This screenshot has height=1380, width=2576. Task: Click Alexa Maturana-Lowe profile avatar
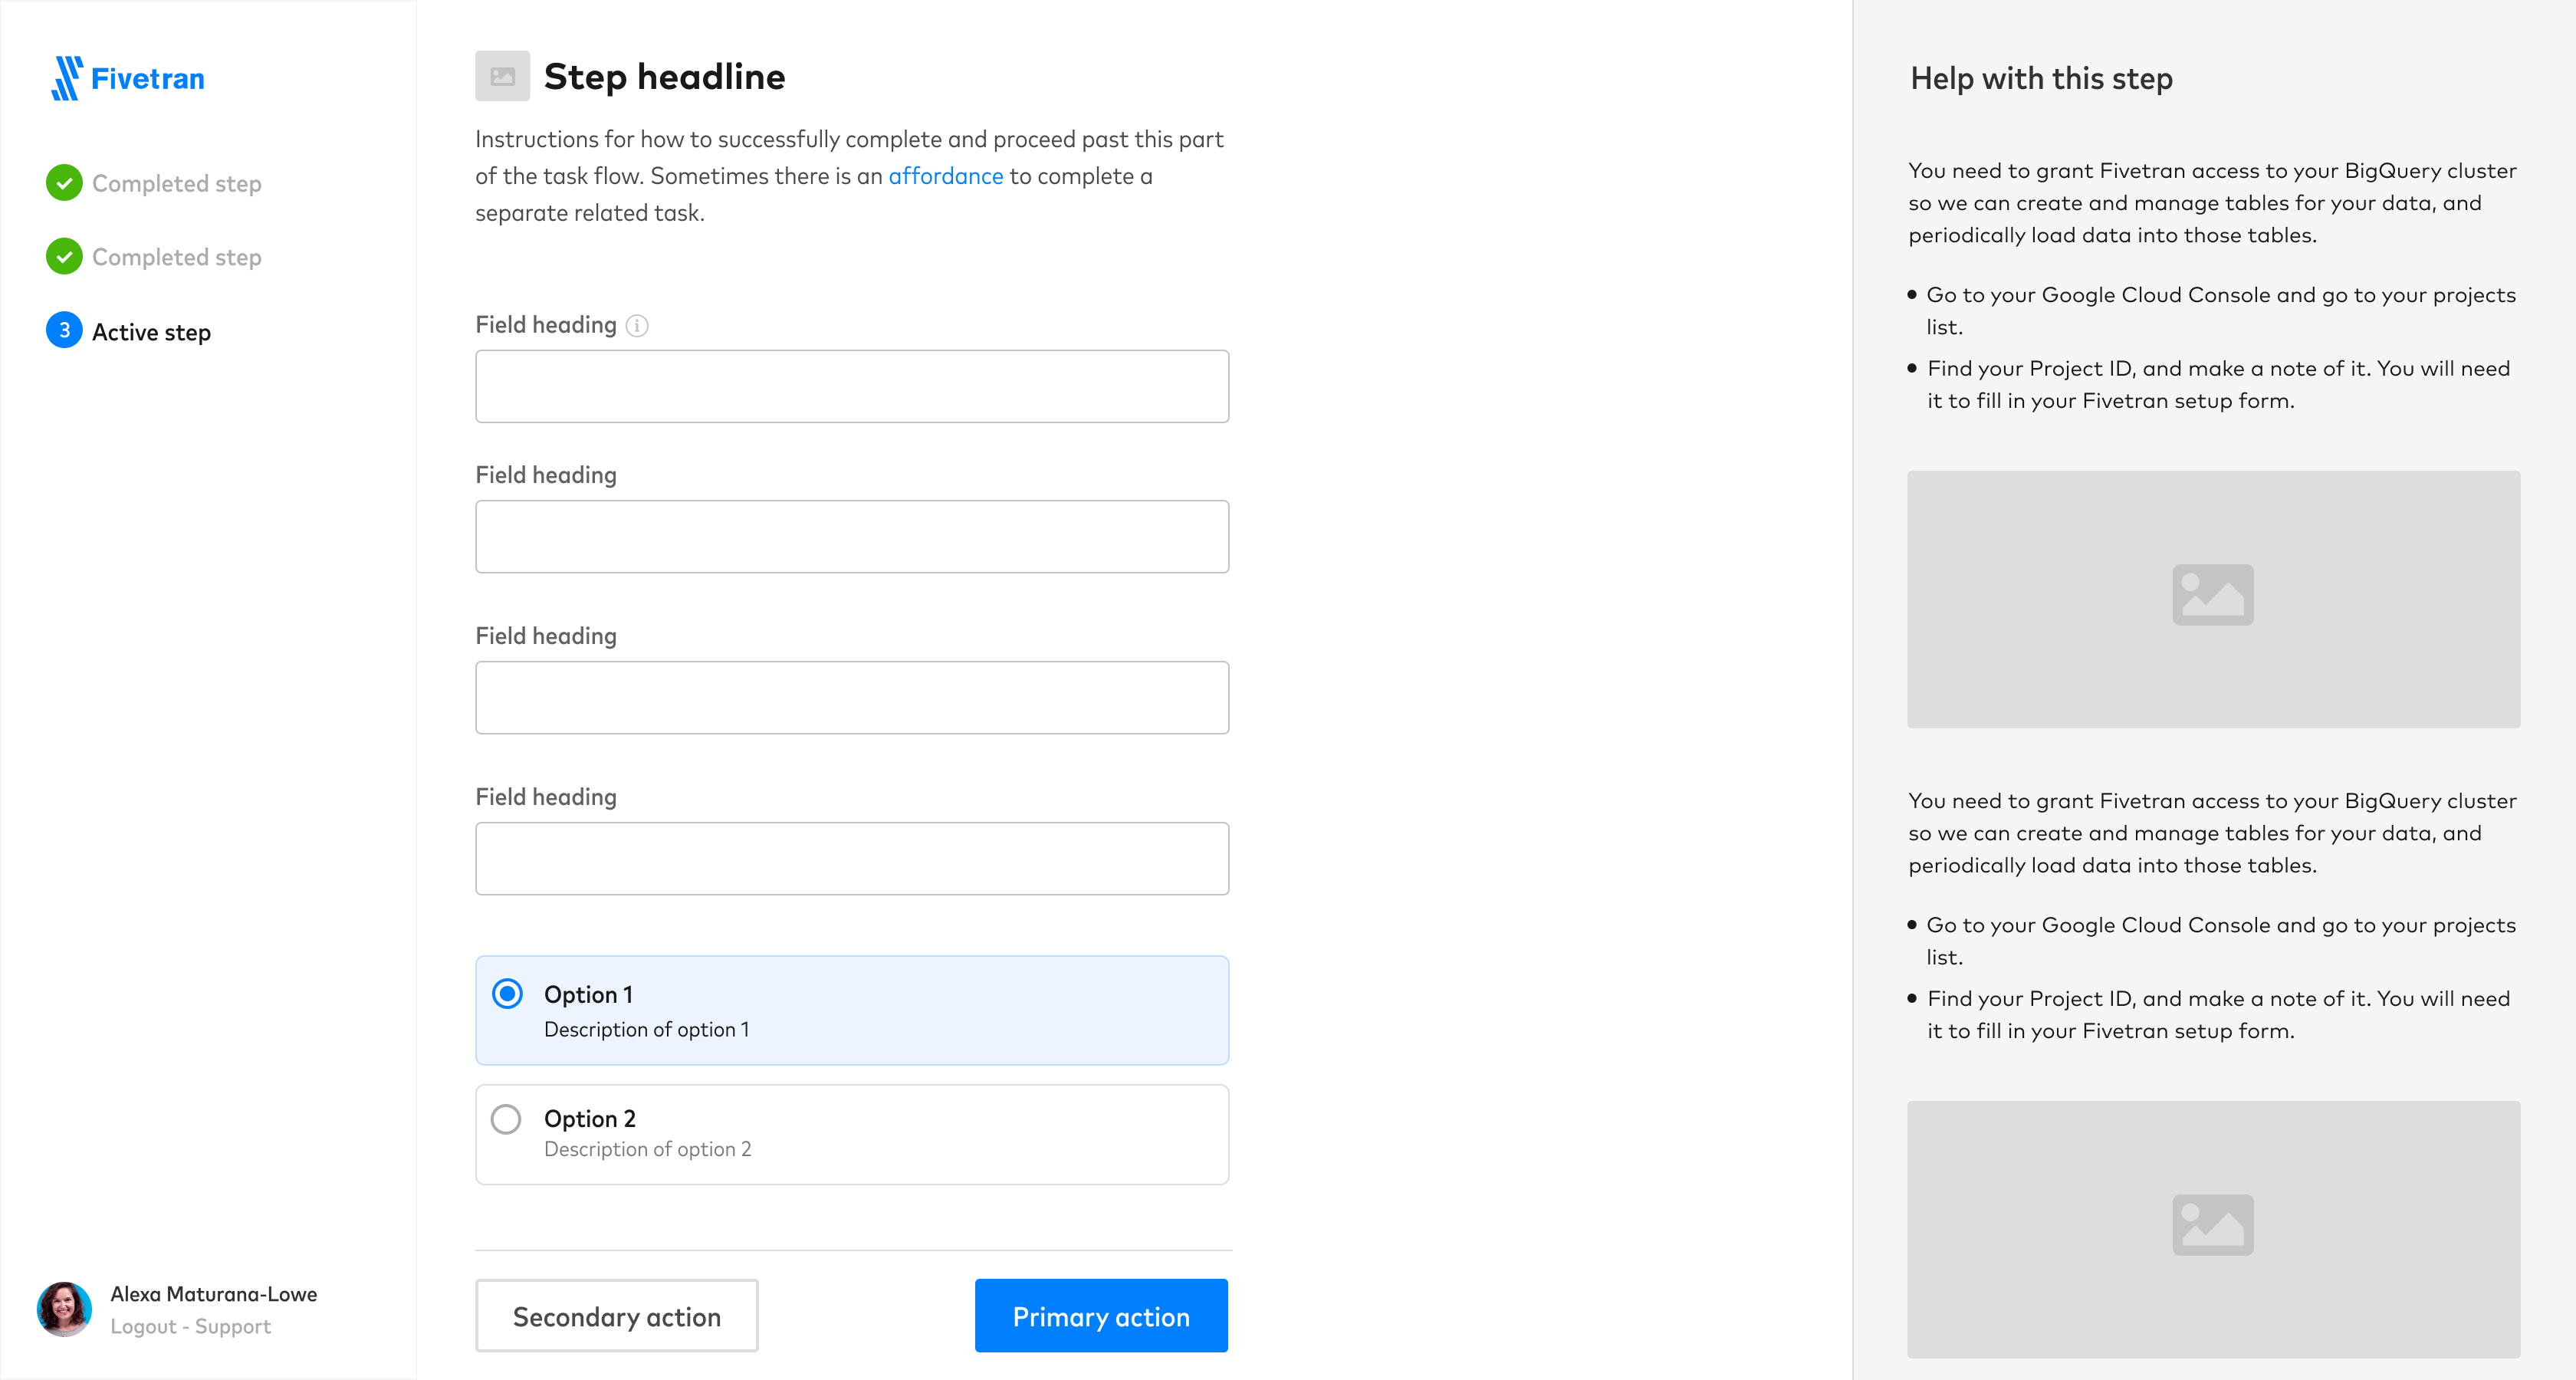[x=64, y=1309]
